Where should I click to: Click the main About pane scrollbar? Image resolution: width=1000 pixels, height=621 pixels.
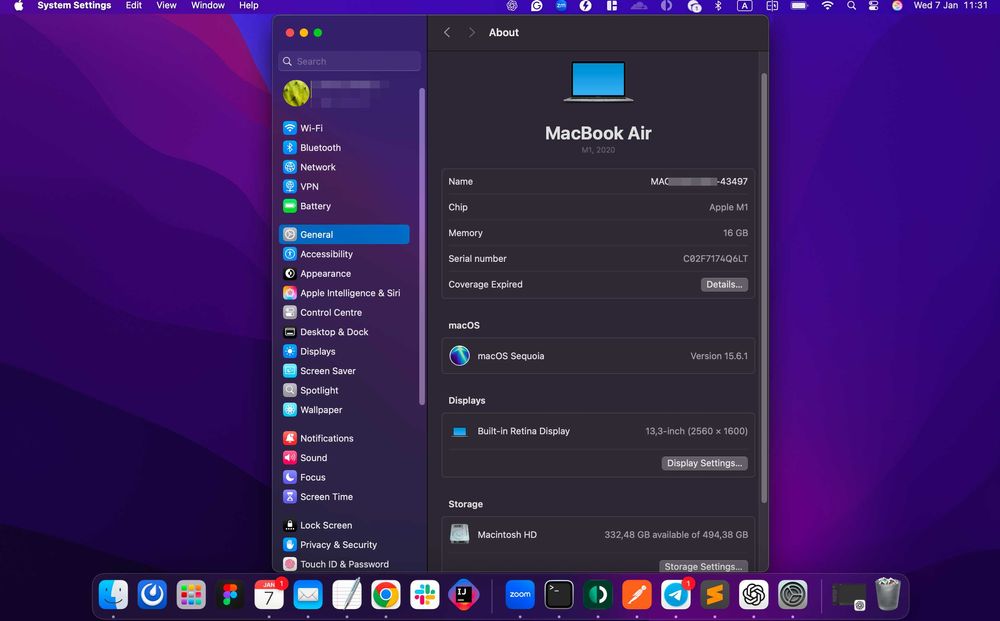click(764, 287)
